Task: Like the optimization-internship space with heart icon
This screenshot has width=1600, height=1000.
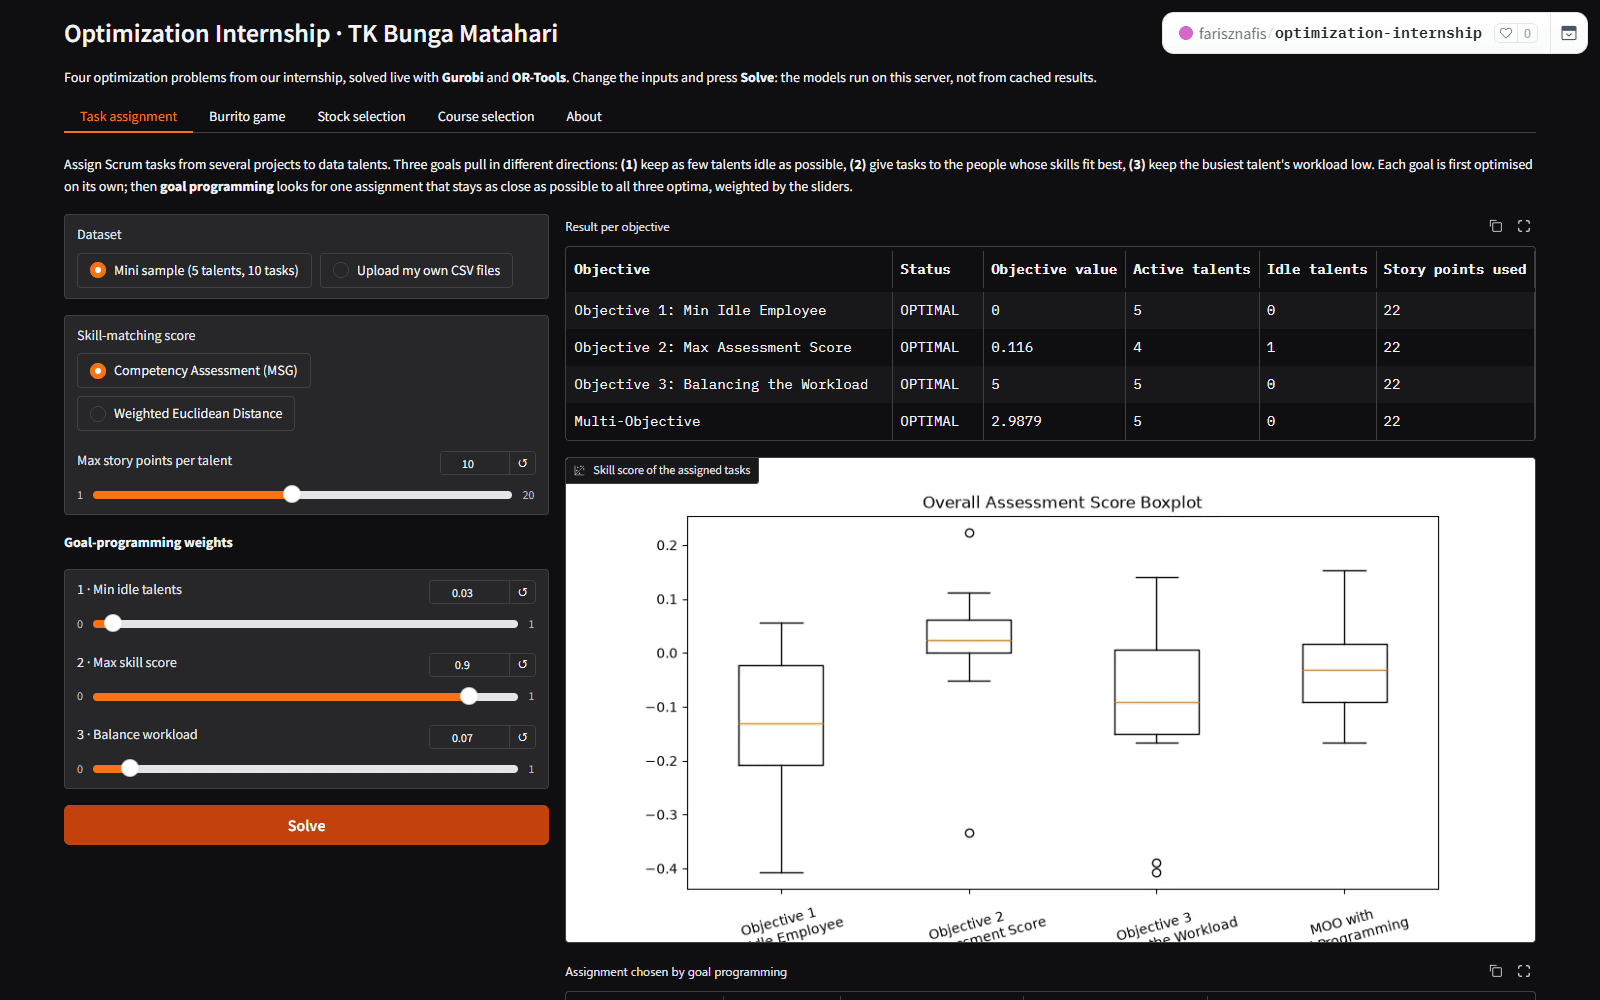Action: pyautogui.click(x=1506, y=33)
